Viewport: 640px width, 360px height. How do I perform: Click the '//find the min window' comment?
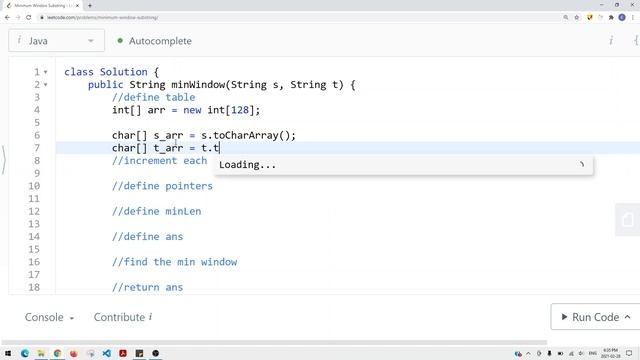coord(174,262)
